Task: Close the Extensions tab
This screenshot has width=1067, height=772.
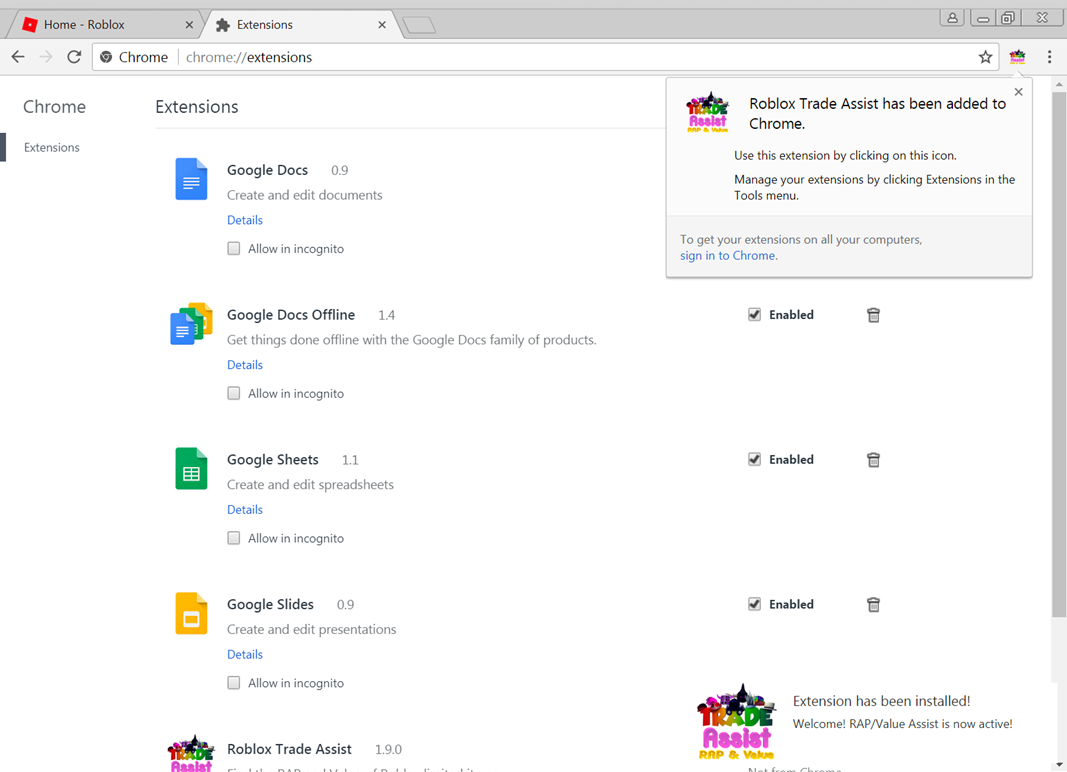Action: tap(382, 25)
